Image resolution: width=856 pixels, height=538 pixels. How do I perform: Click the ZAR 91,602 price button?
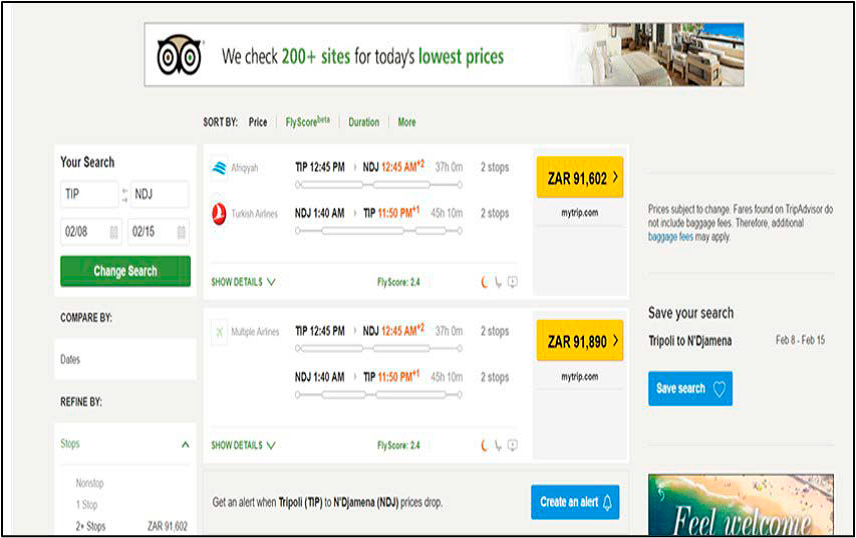pos(580,178)
